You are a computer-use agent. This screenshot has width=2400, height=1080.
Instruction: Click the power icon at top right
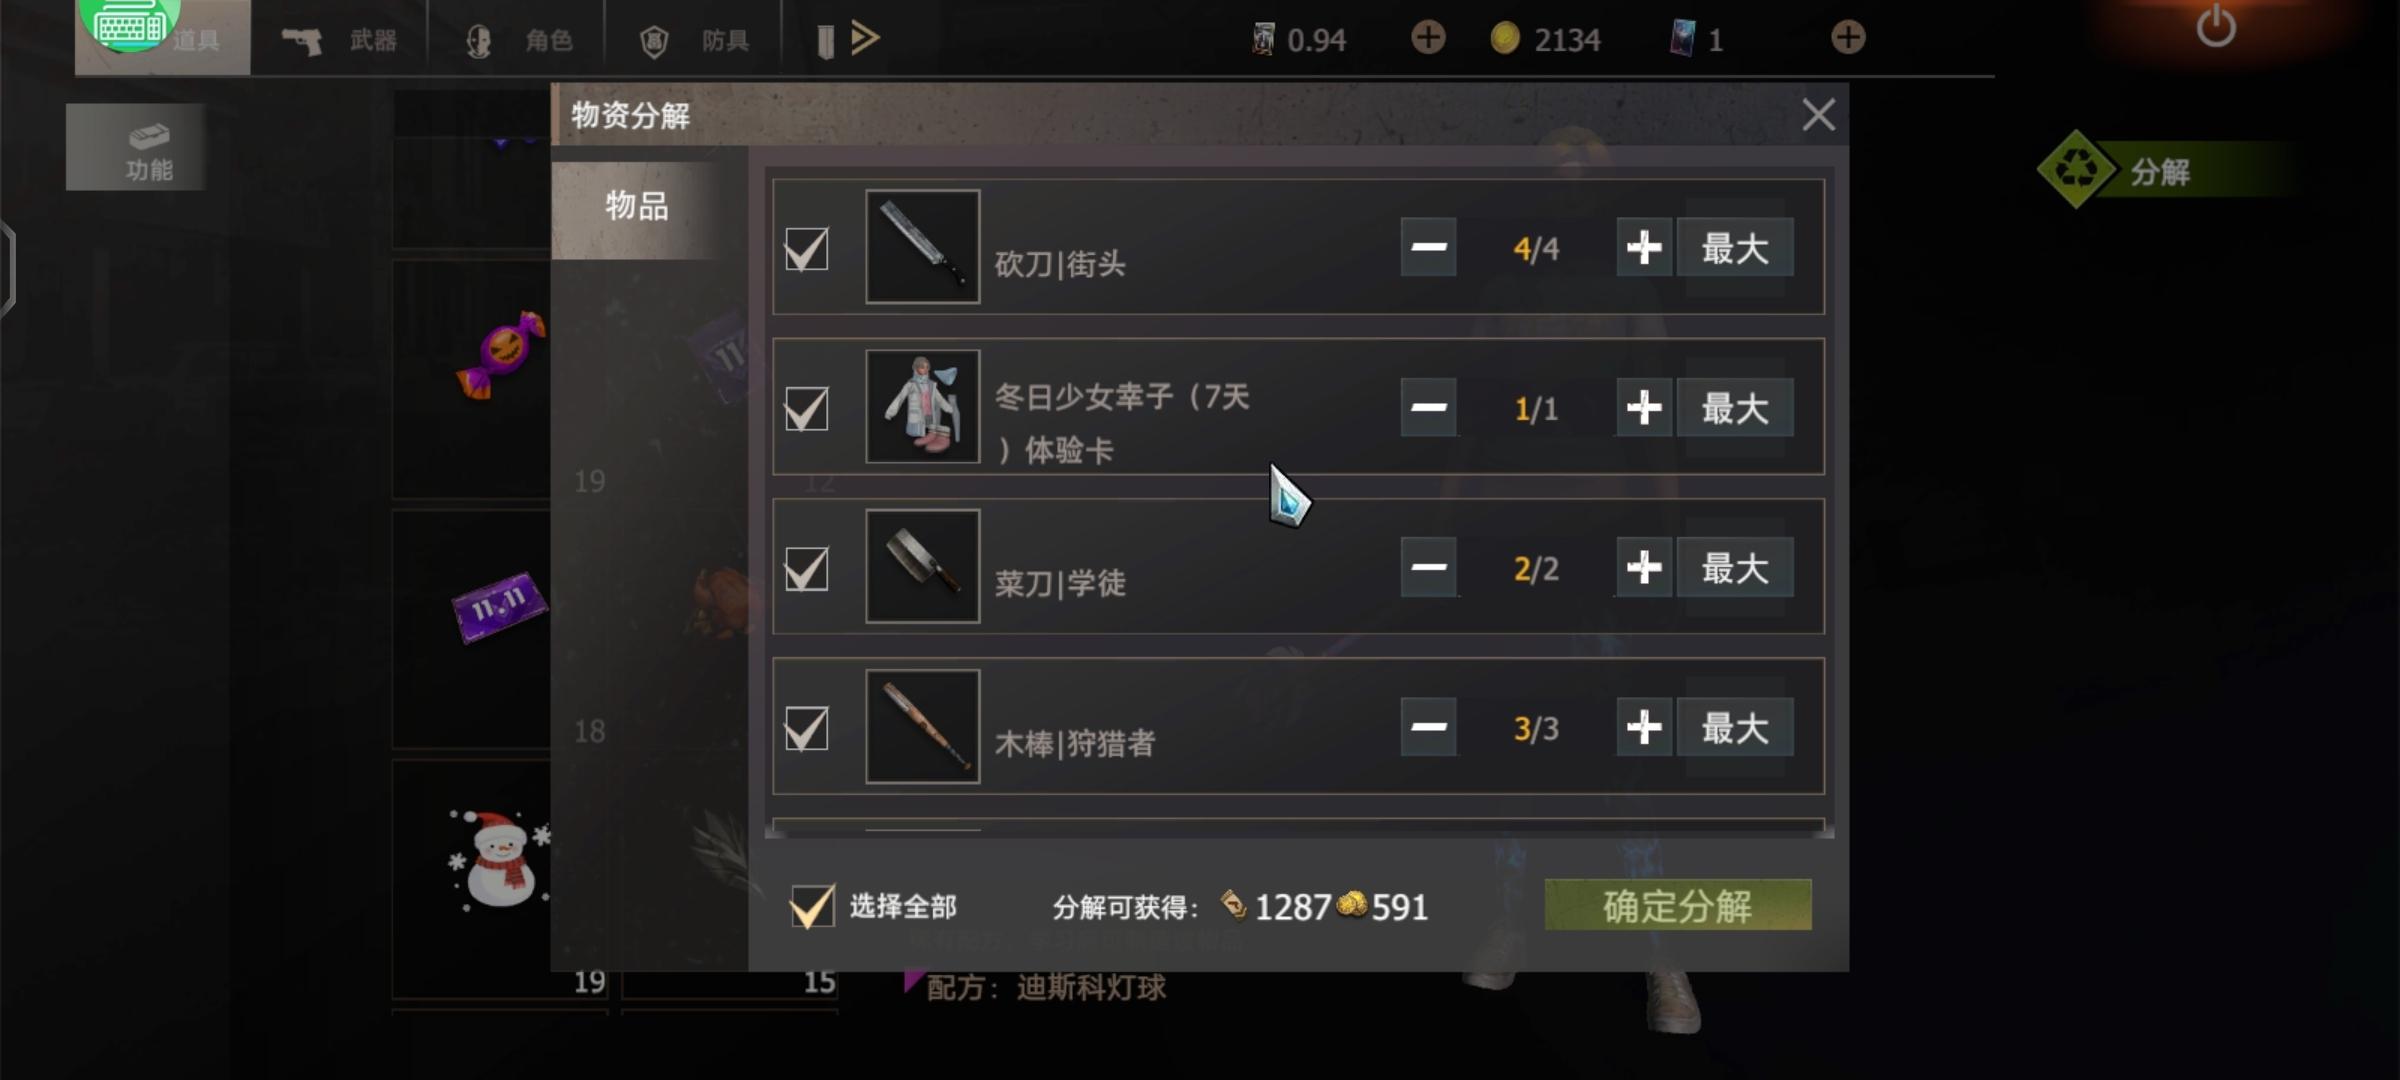pos(2216,26)
